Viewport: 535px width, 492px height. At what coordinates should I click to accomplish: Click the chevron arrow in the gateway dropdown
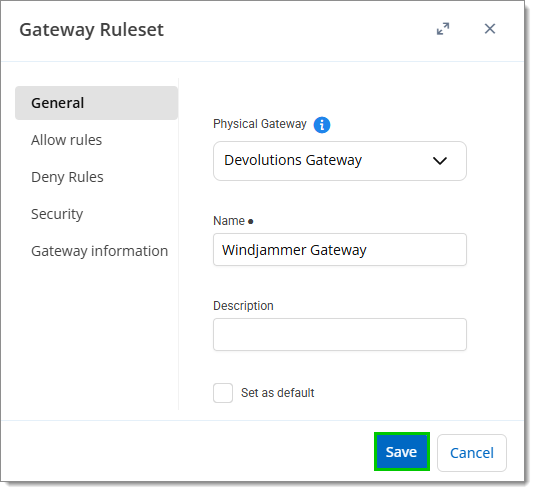click(439, 161)
